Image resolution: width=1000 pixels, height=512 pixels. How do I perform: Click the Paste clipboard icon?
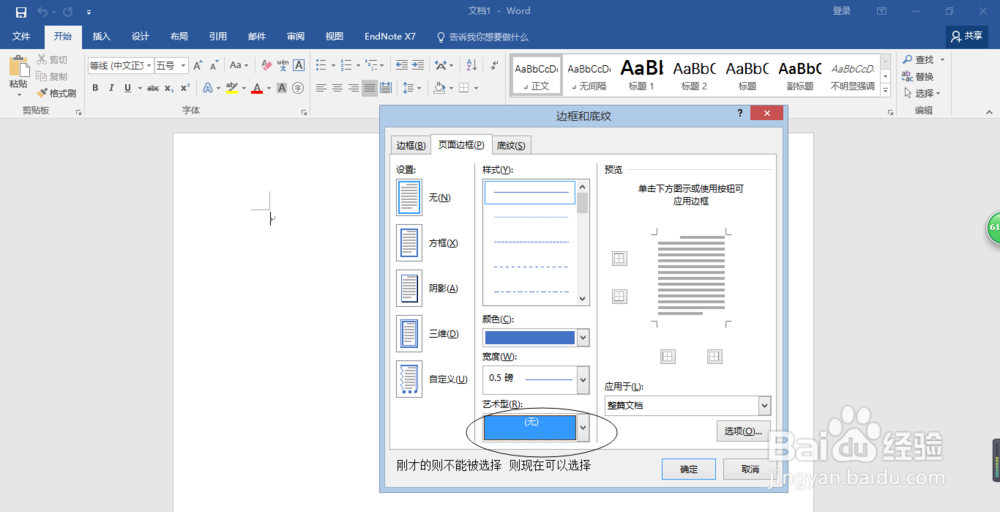18,67
